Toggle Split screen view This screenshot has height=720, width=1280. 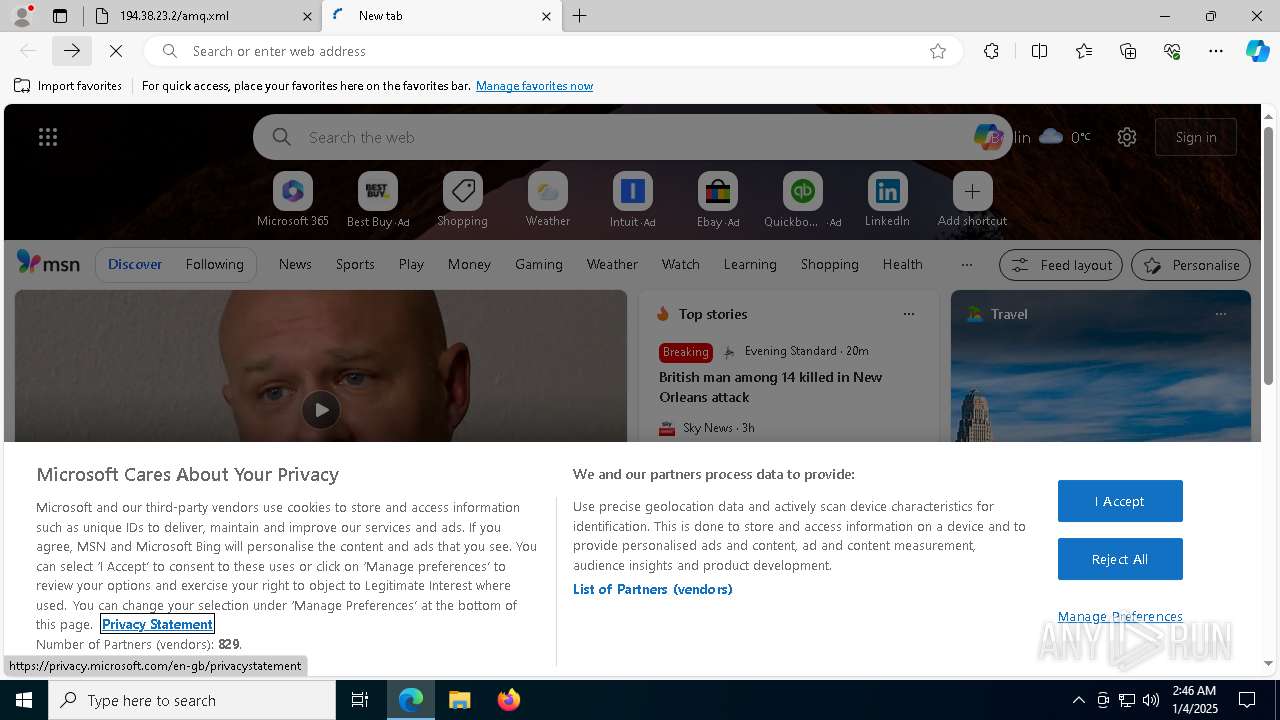1039,51
